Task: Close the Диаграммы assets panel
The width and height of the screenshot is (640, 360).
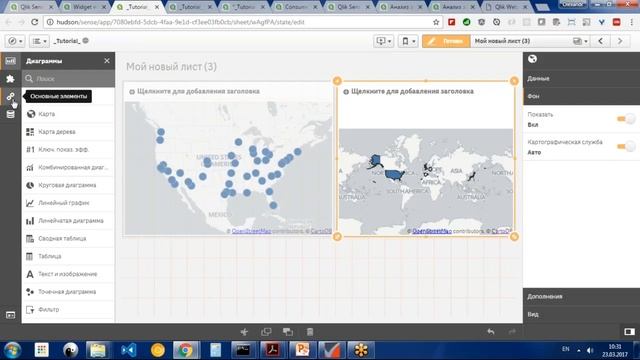Action: pos(107,61)
